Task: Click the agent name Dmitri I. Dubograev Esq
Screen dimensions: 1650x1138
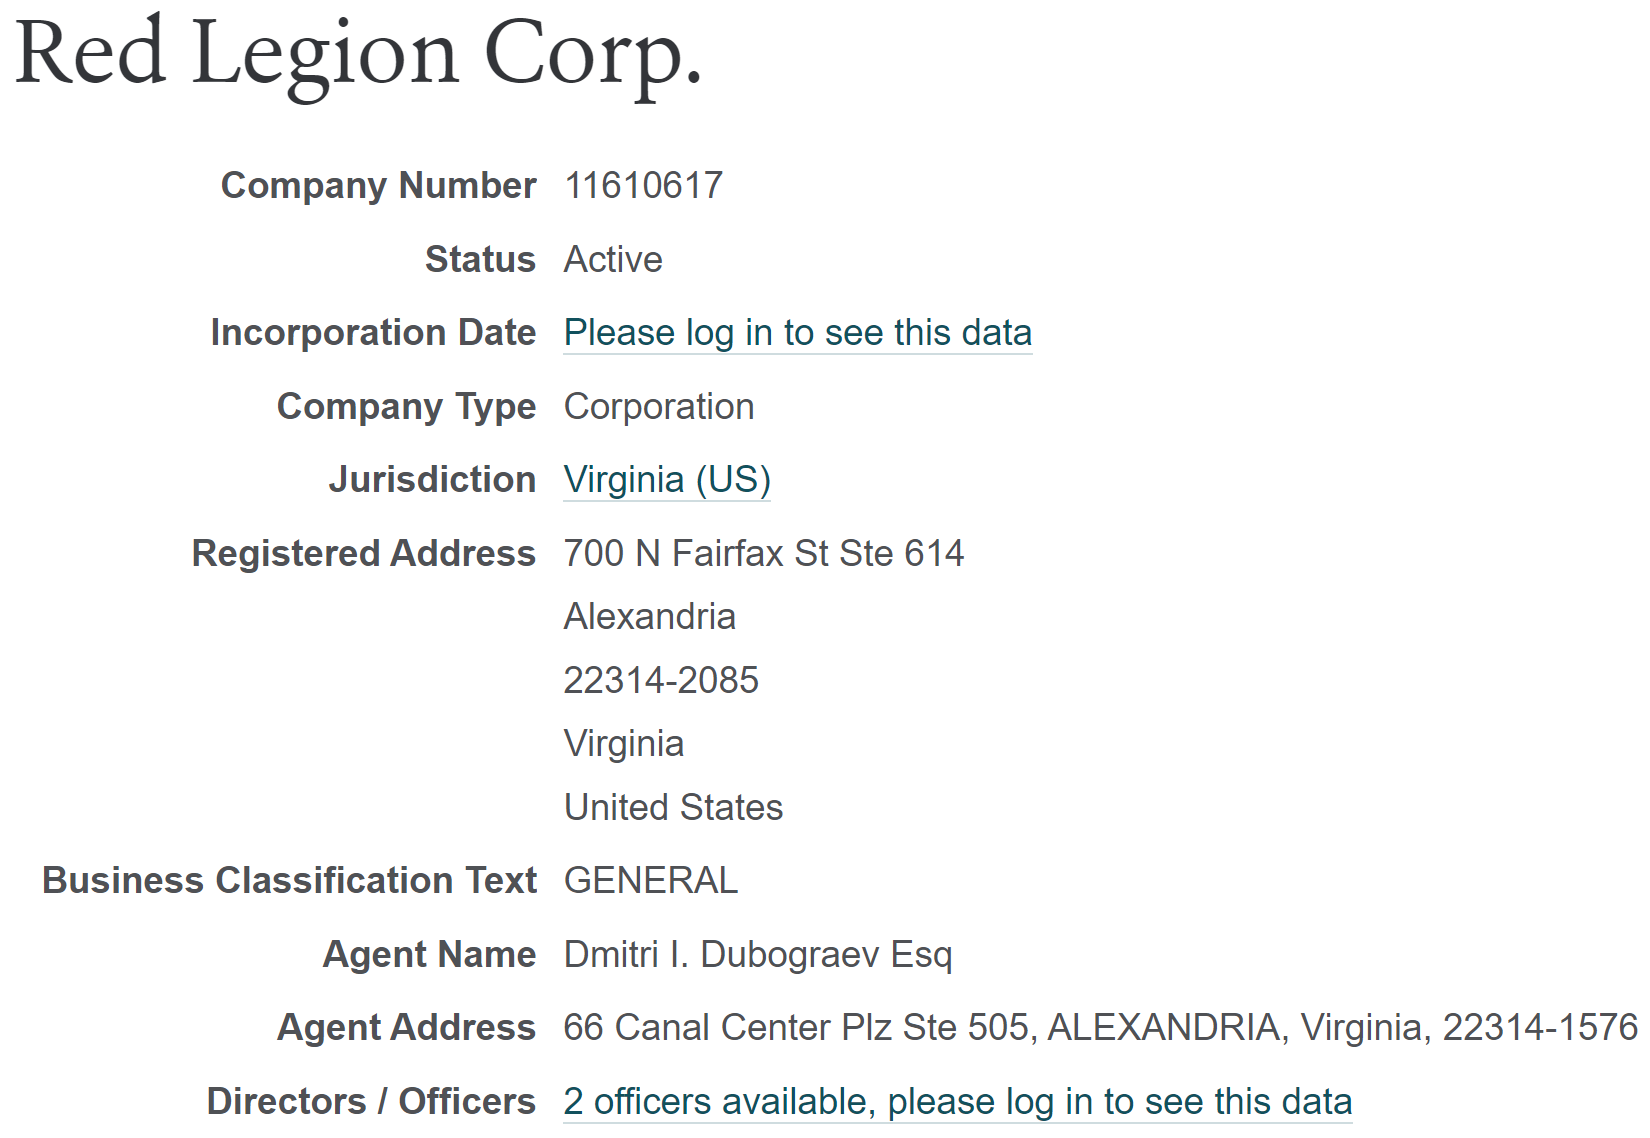Action: pyautogui.click(x=758, y=955)
